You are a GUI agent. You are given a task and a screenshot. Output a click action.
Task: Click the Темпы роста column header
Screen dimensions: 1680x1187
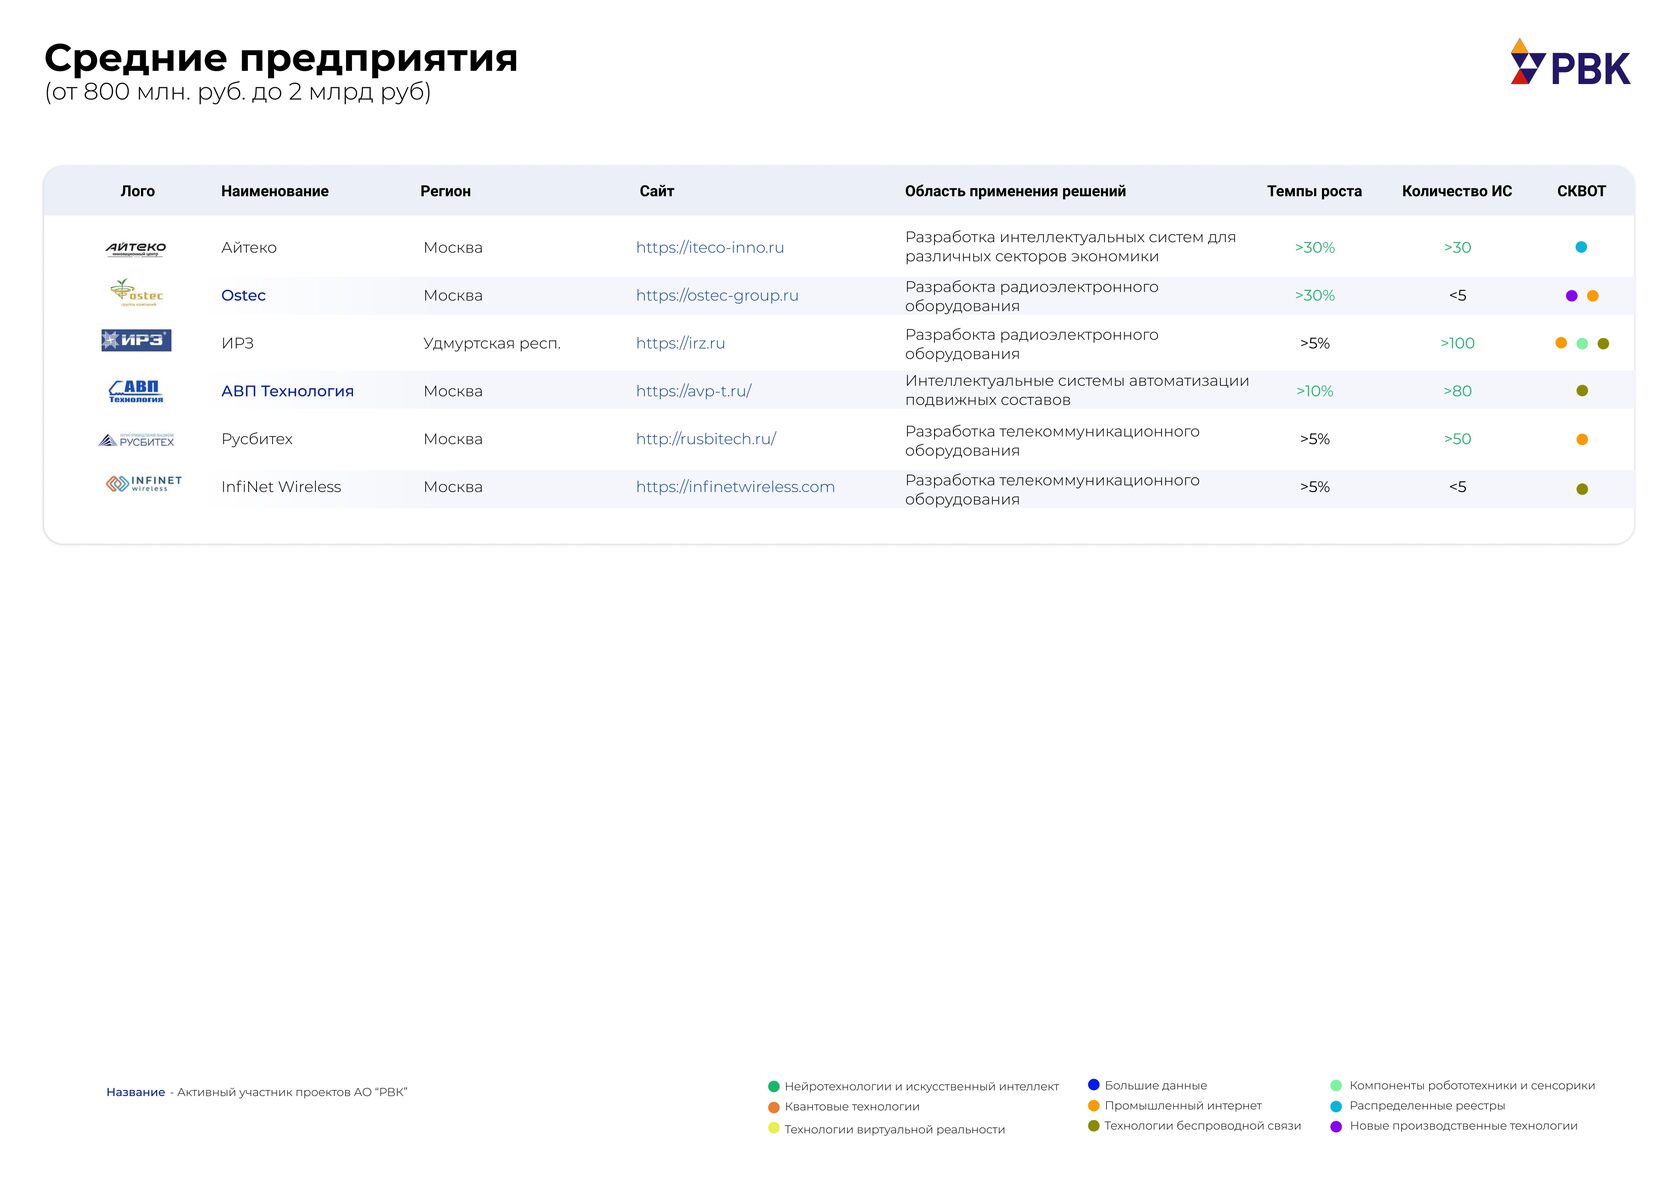(x=1314, y=191)
